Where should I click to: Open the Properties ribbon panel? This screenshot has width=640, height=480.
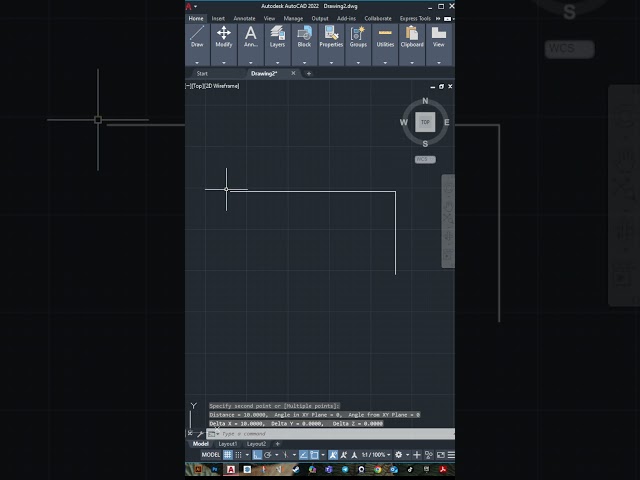click(331, 44)
